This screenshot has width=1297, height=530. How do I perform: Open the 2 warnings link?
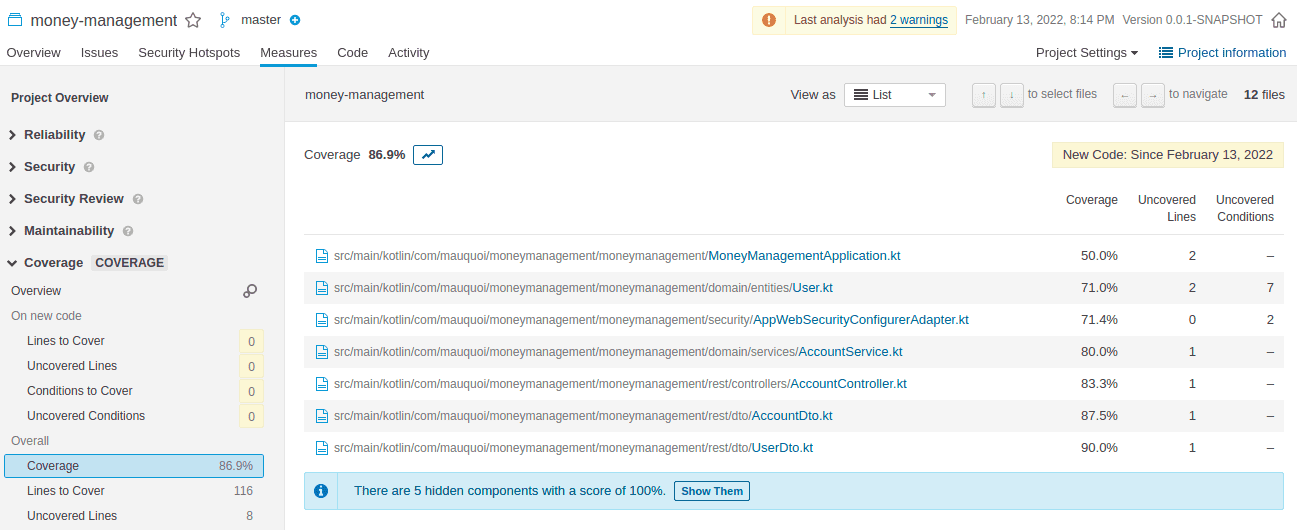click(x=918, y=20)
